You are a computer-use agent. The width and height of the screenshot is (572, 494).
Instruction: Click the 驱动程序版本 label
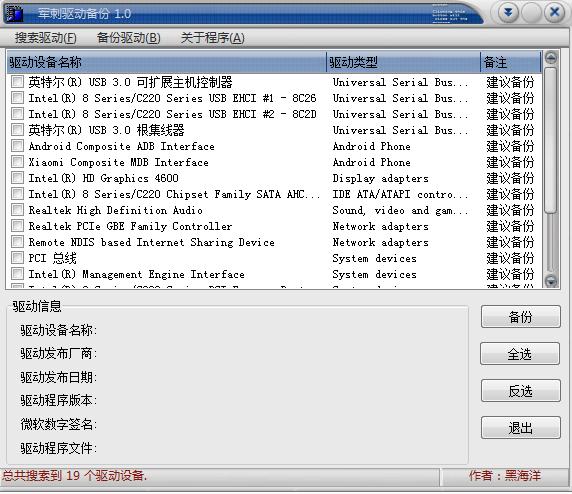(x=58, y=400)
